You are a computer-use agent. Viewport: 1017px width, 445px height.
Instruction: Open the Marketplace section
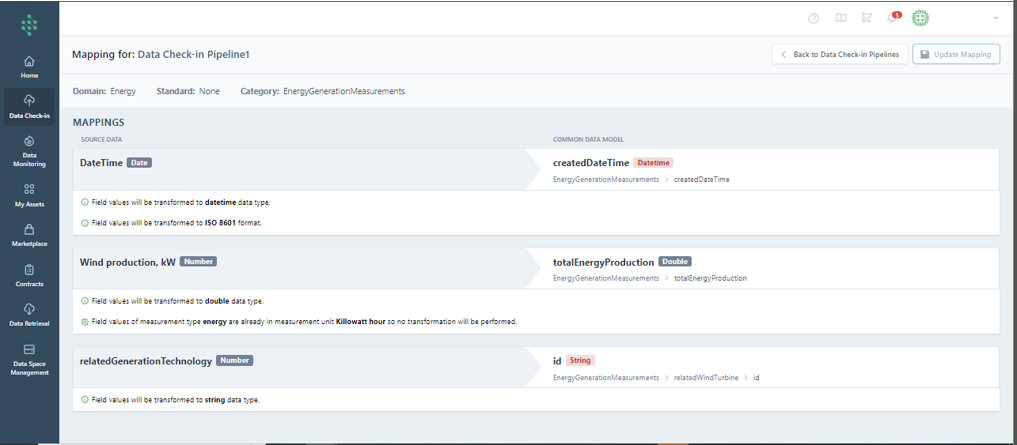[29, 235]
